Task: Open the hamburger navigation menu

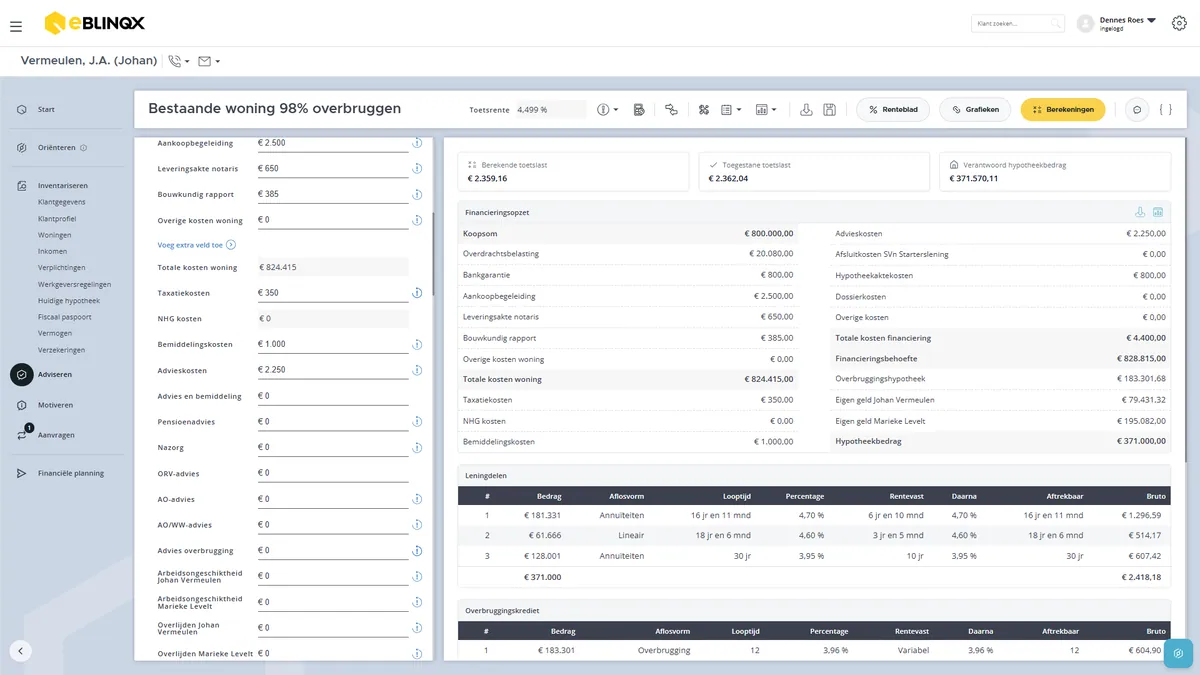Action: coord(16,26)
